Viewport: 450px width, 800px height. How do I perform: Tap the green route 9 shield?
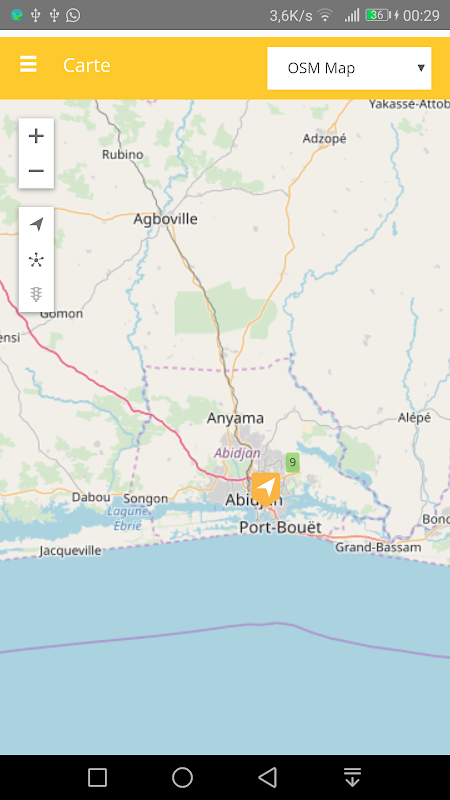292,463
